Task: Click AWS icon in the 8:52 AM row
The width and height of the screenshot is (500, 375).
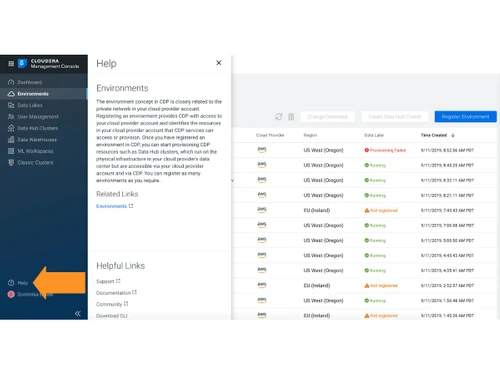Action: coord(262,150)
